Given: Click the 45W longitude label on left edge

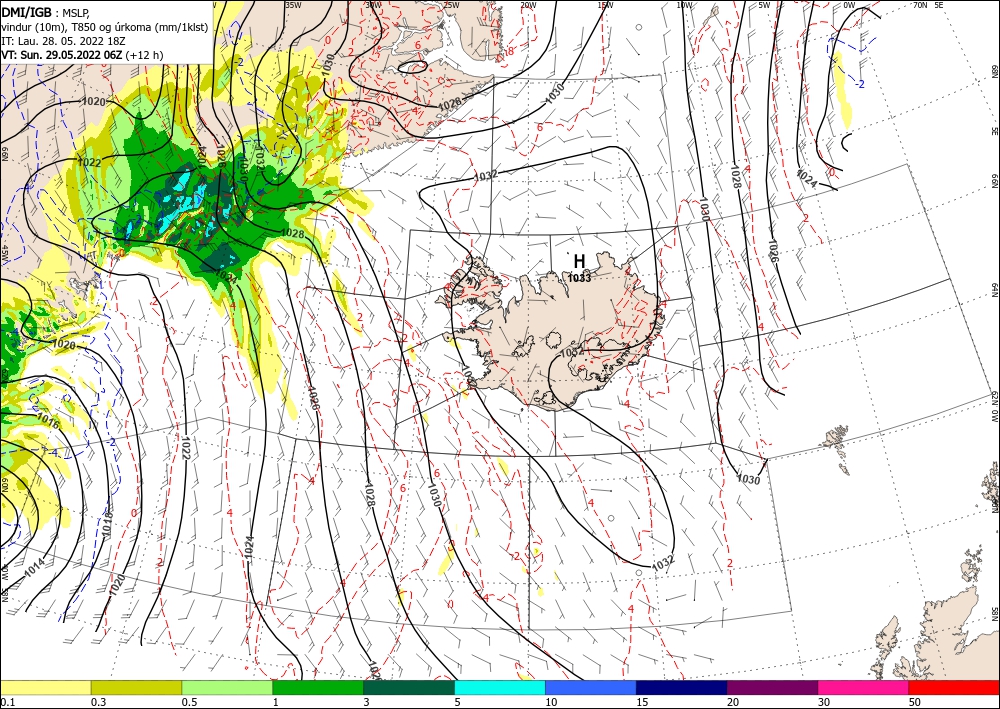Looking at the screenshot, I should (5, 254).
